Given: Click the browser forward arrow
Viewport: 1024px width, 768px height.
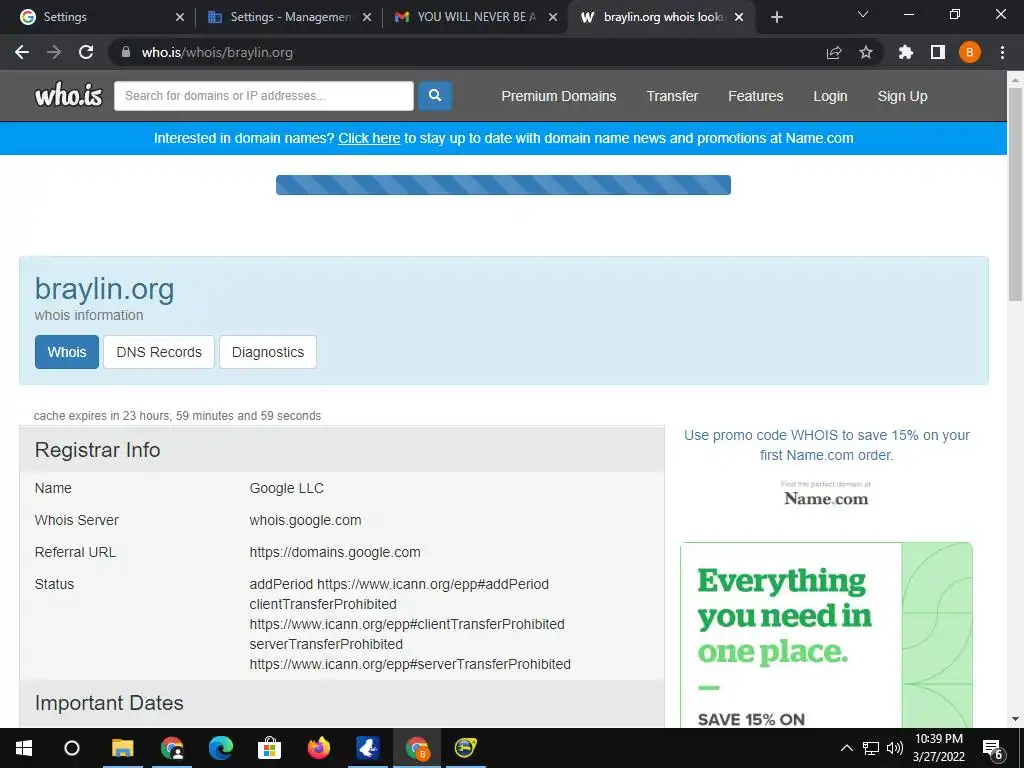Looking at the screenshot, I should click(54, 52).
